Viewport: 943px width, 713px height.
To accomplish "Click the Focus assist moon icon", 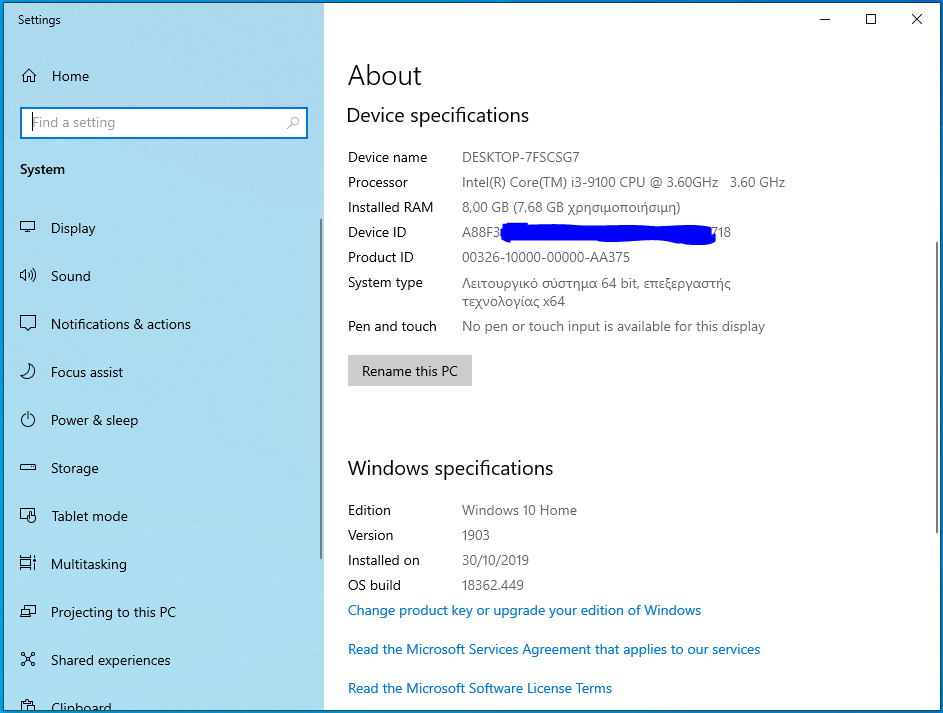I will pos(28,372).
